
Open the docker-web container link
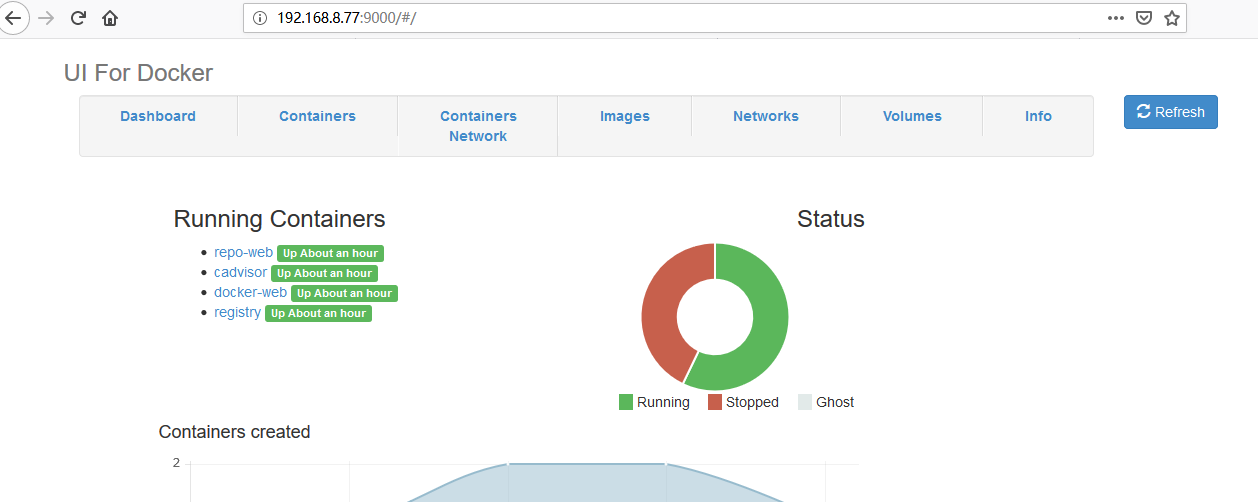pos(250,293)
